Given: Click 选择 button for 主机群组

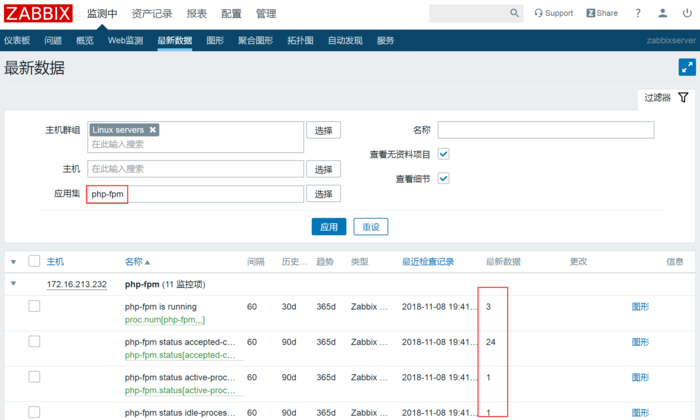Looking at the screenshot, I should pyautogui.click(x=324, y=130).
